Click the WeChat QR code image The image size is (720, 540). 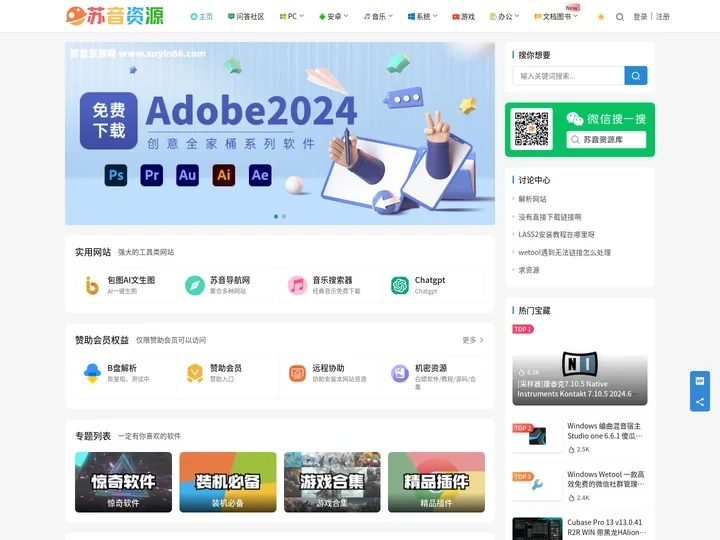pyautogui.click(x=532, y=129)
